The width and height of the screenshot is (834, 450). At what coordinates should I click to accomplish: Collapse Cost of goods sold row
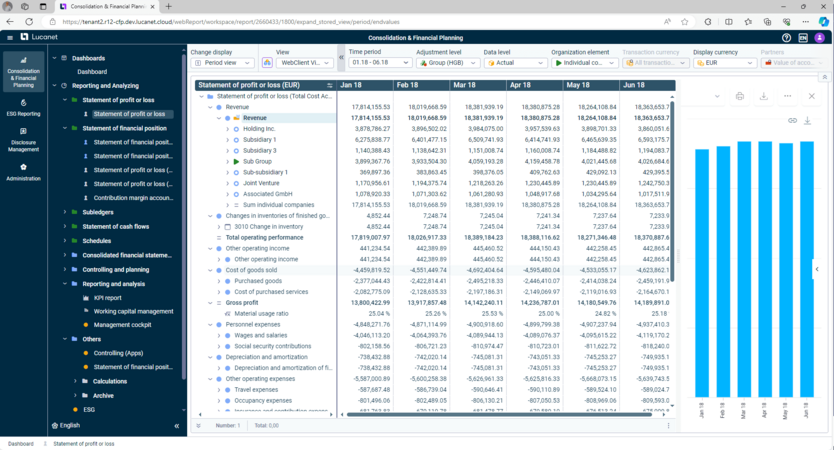point(210,270)
